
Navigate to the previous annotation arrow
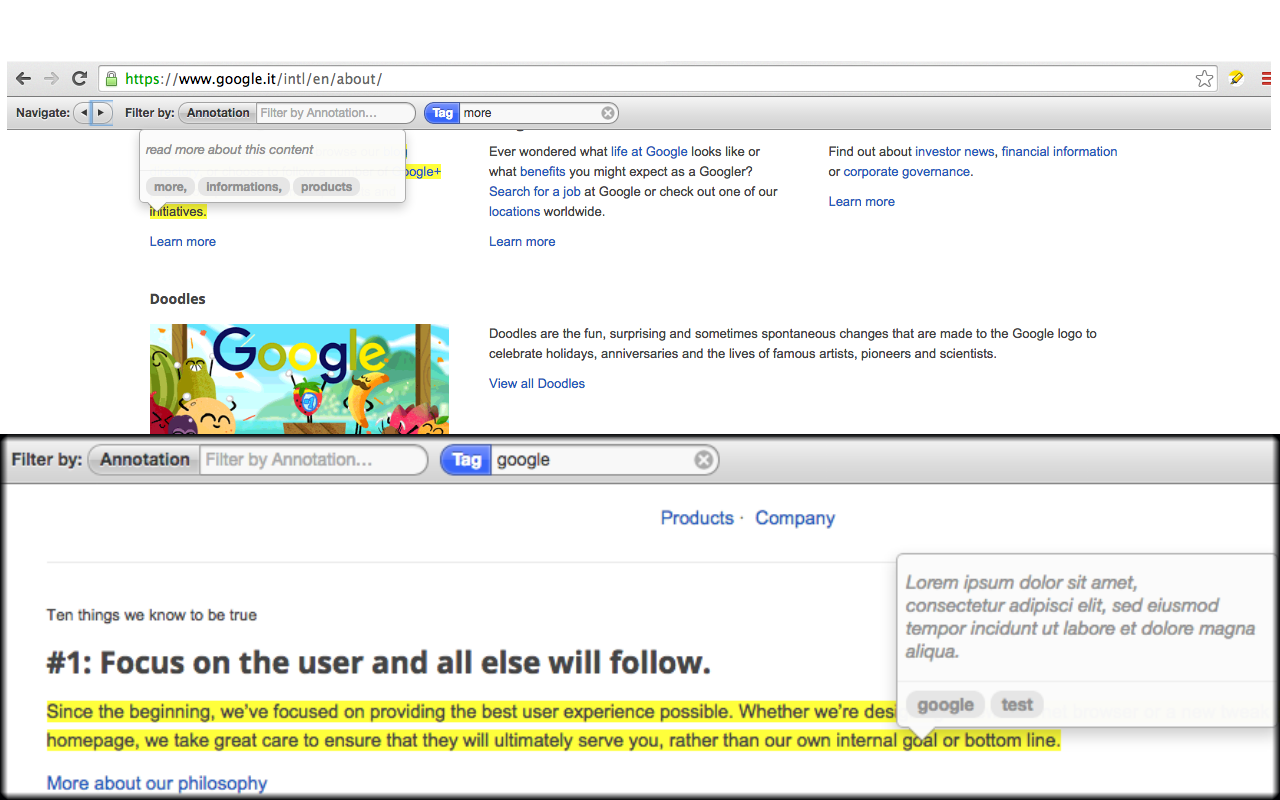click(x=83, y=113)
